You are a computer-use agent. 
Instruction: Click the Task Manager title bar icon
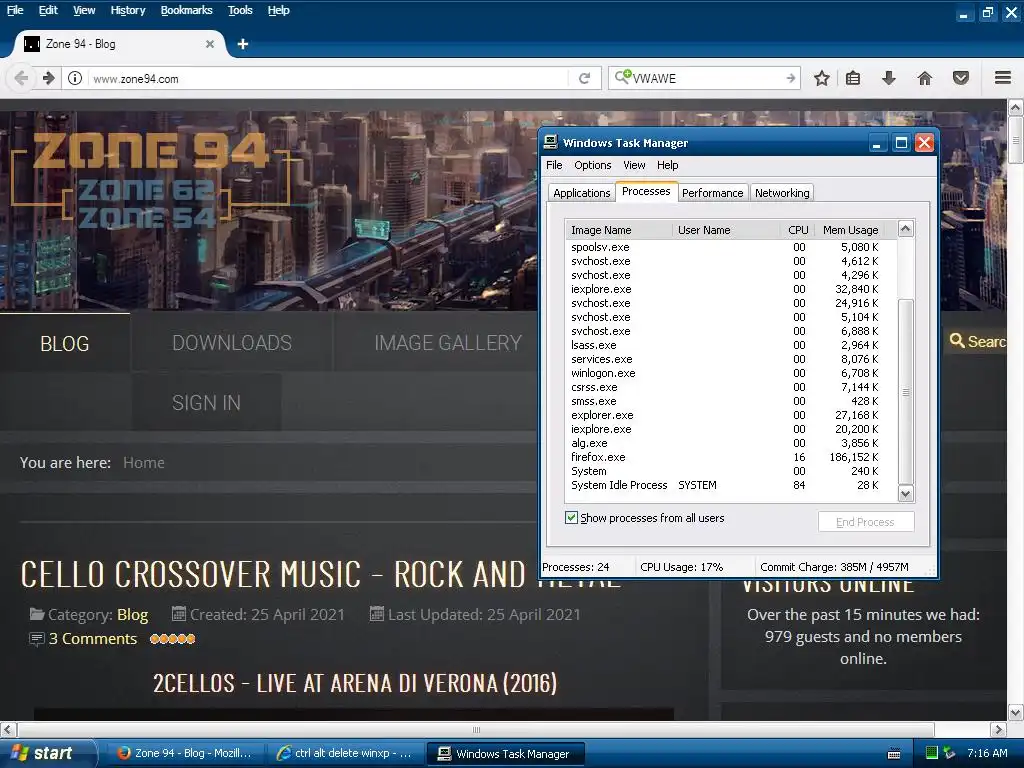(x=551, y=142)
